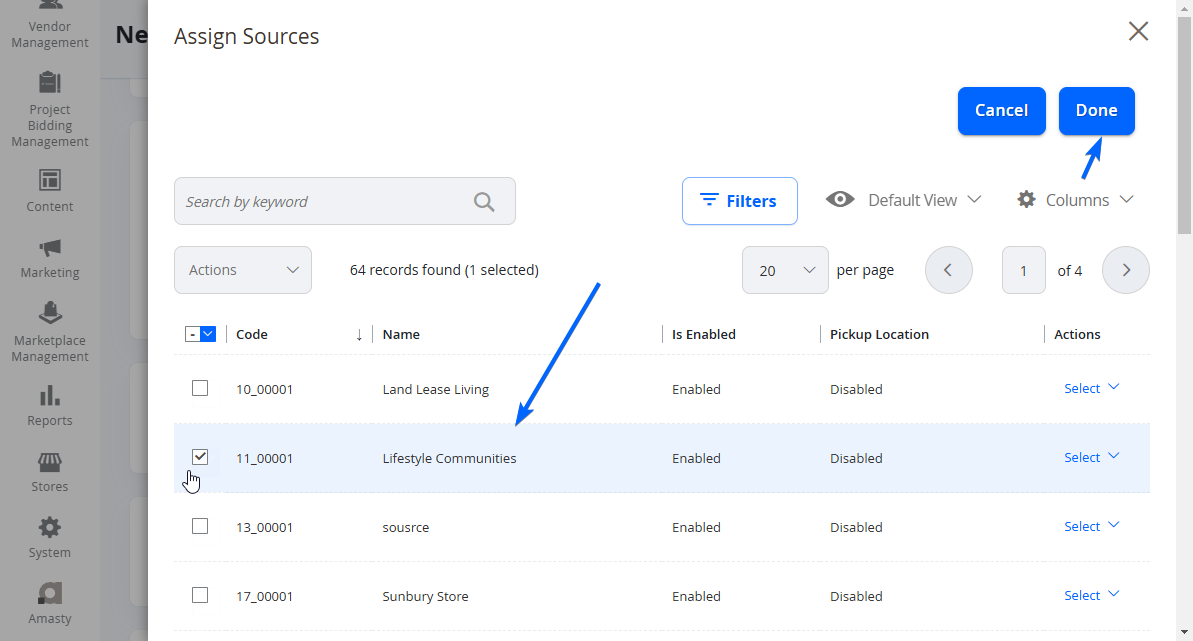This screenshot has width=1193, height=641.
Task: Open the Project Bidding Management sidebar icon
Action: [49, 82]
